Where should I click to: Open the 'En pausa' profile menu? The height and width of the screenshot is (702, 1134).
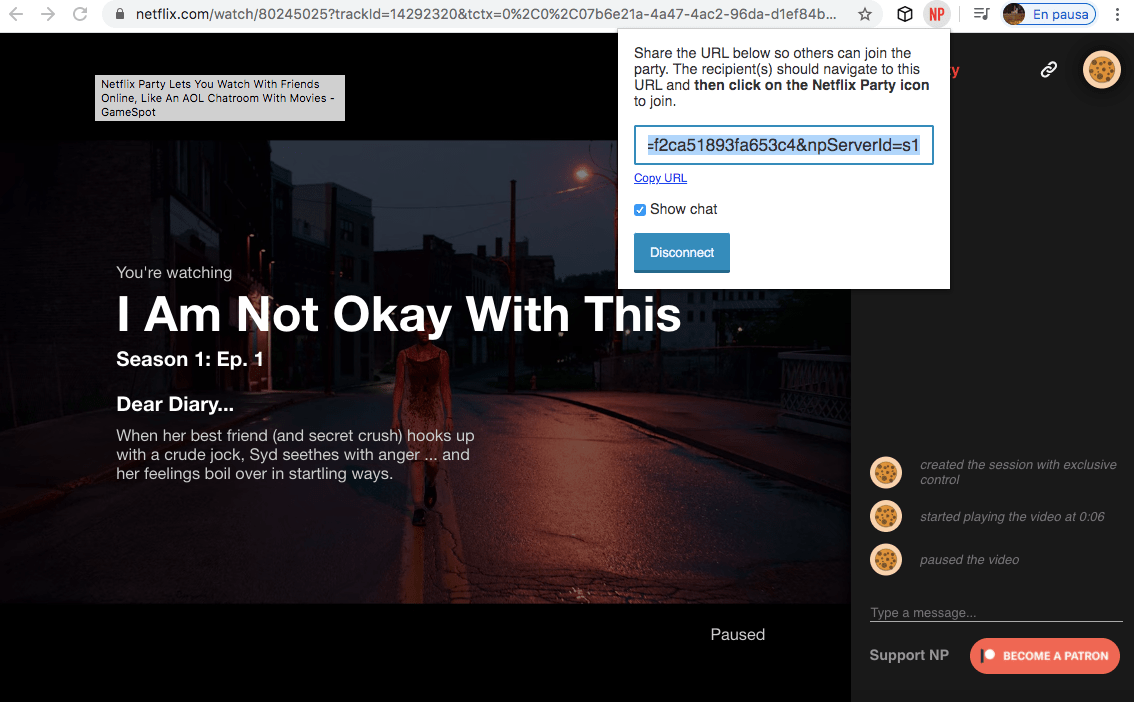coord(1048,15)
